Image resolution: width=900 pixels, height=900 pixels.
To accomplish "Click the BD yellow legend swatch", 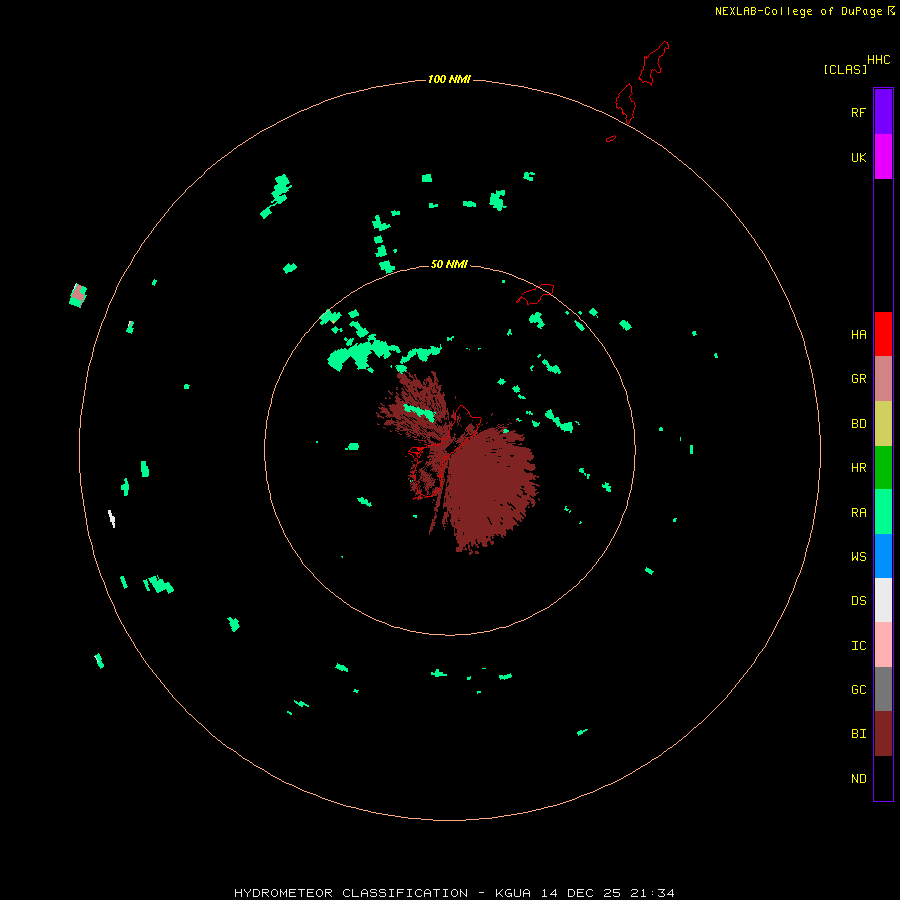I will 883,424.
